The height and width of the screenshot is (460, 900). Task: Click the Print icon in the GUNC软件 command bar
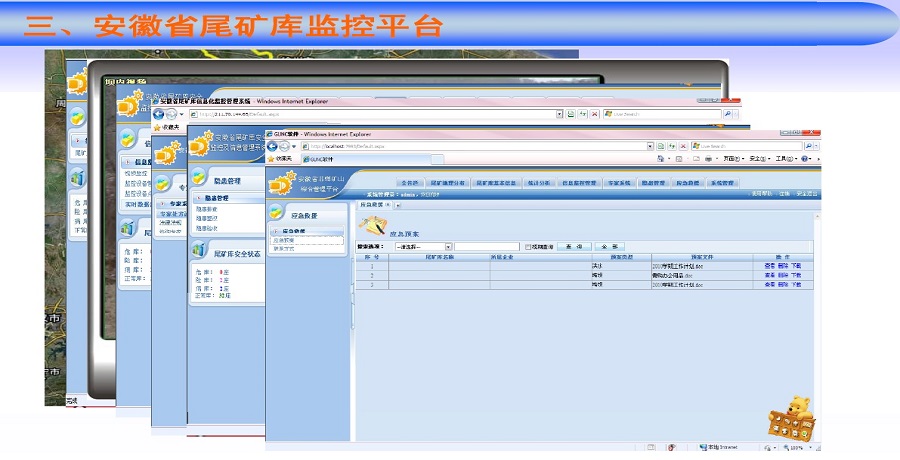click(708, 159)
